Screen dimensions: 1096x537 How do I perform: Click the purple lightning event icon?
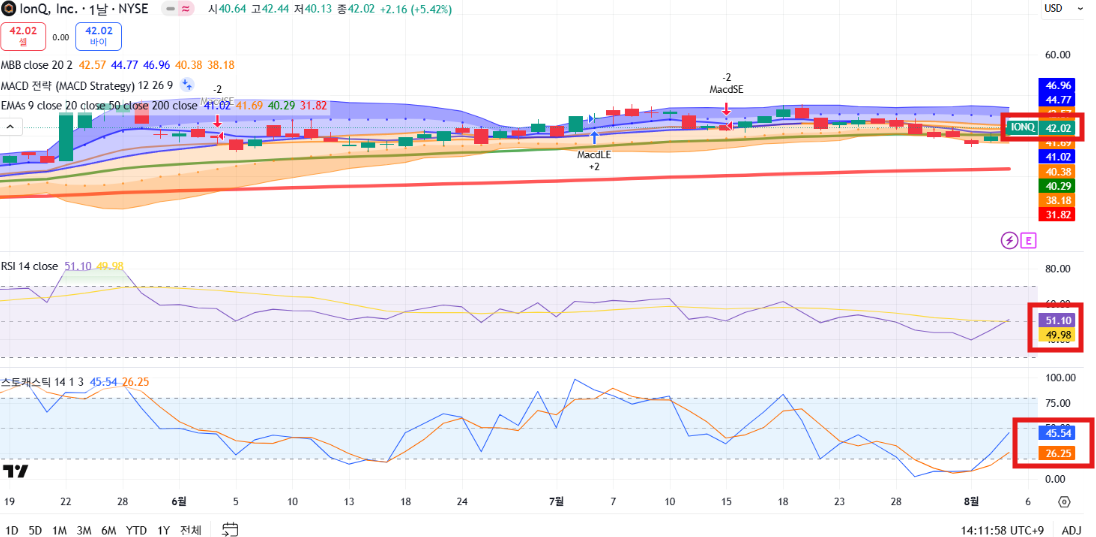(x=1009, y=241)
